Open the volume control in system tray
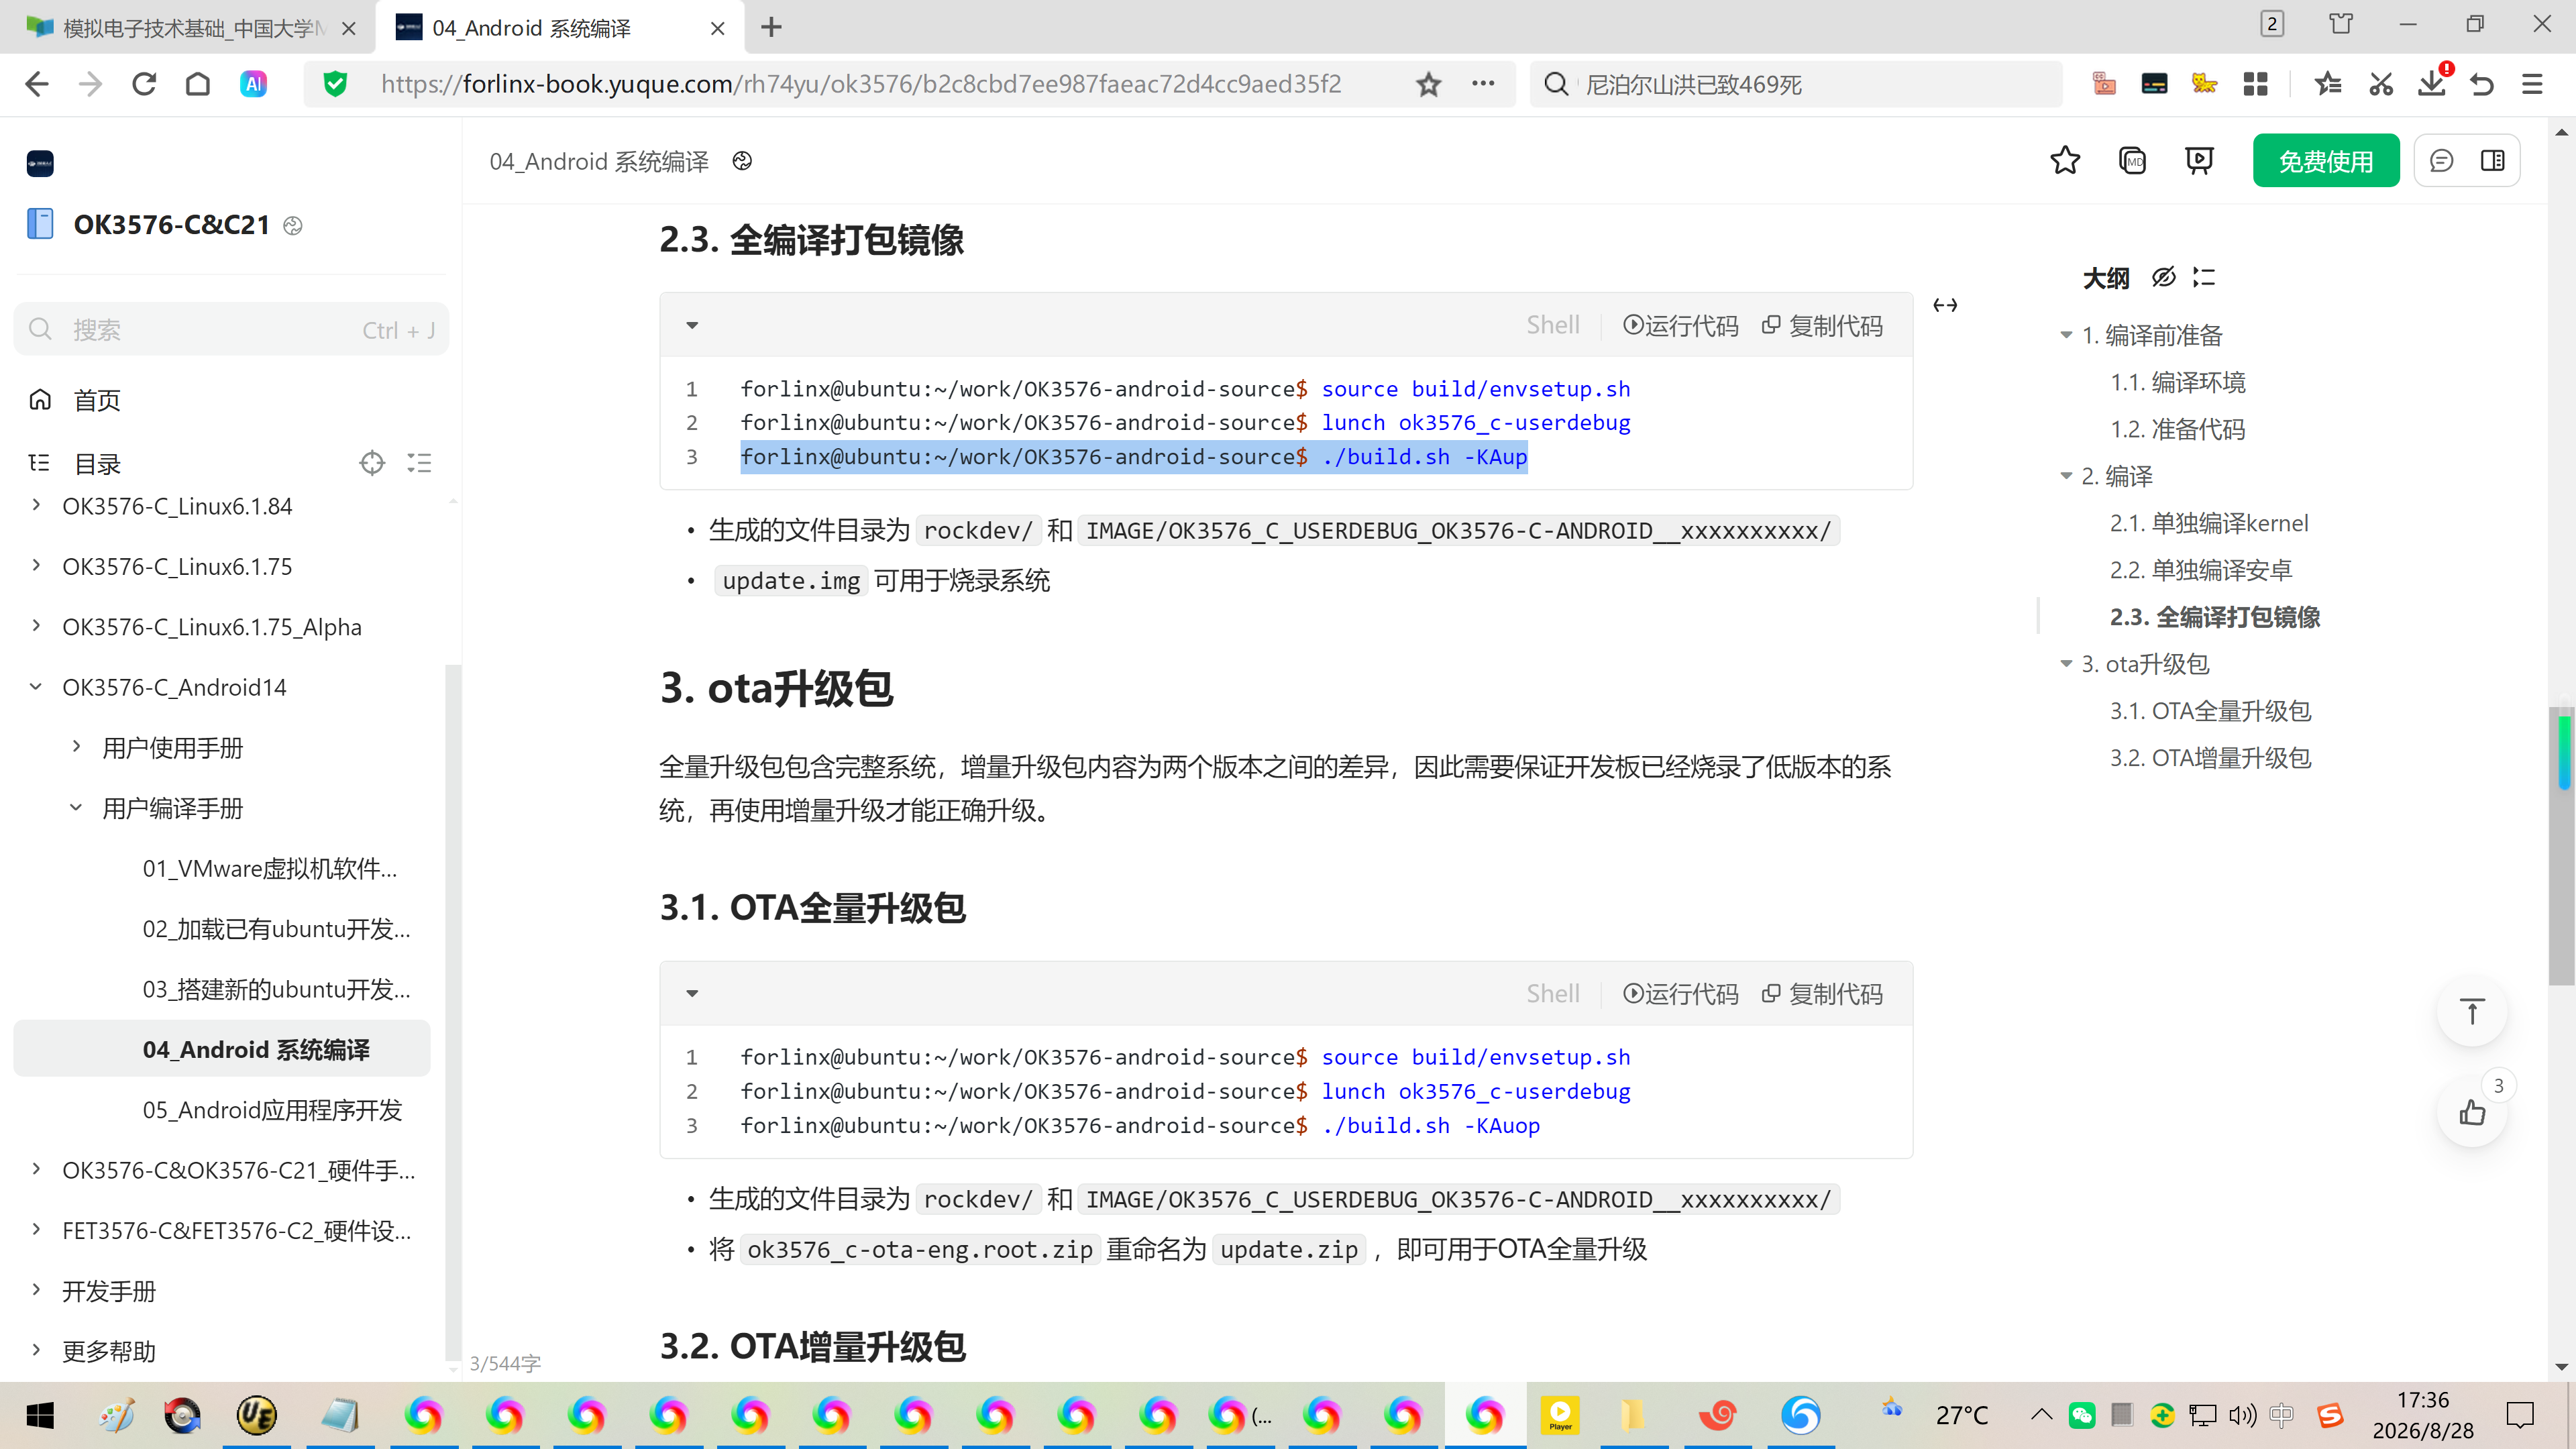 [2243, 1415]
